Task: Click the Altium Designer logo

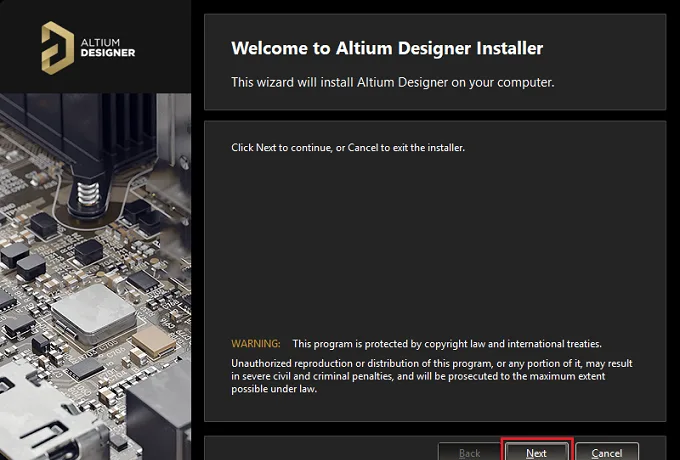Action: click(x=88, y=48)
